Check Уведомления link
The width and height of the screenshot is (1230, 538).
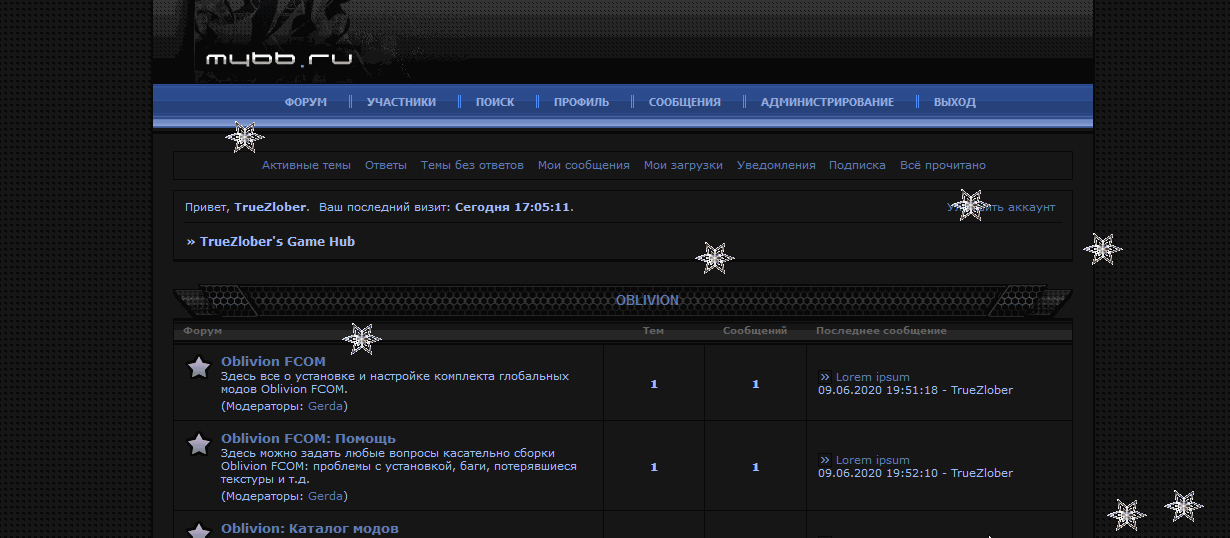click(x=776, y=166)
